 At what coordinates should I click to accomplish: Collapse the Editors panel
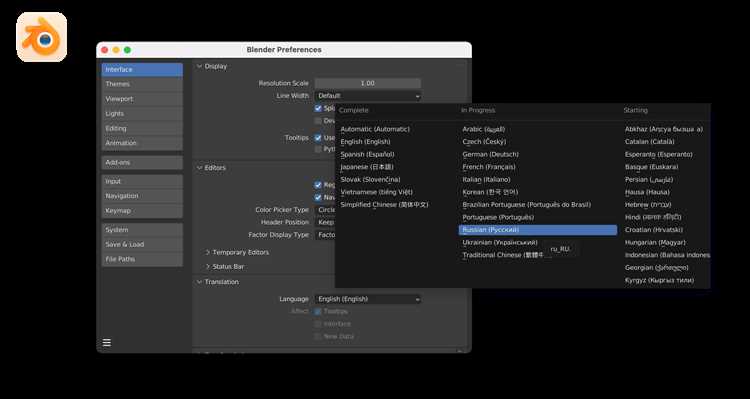[x=199, y=168]
